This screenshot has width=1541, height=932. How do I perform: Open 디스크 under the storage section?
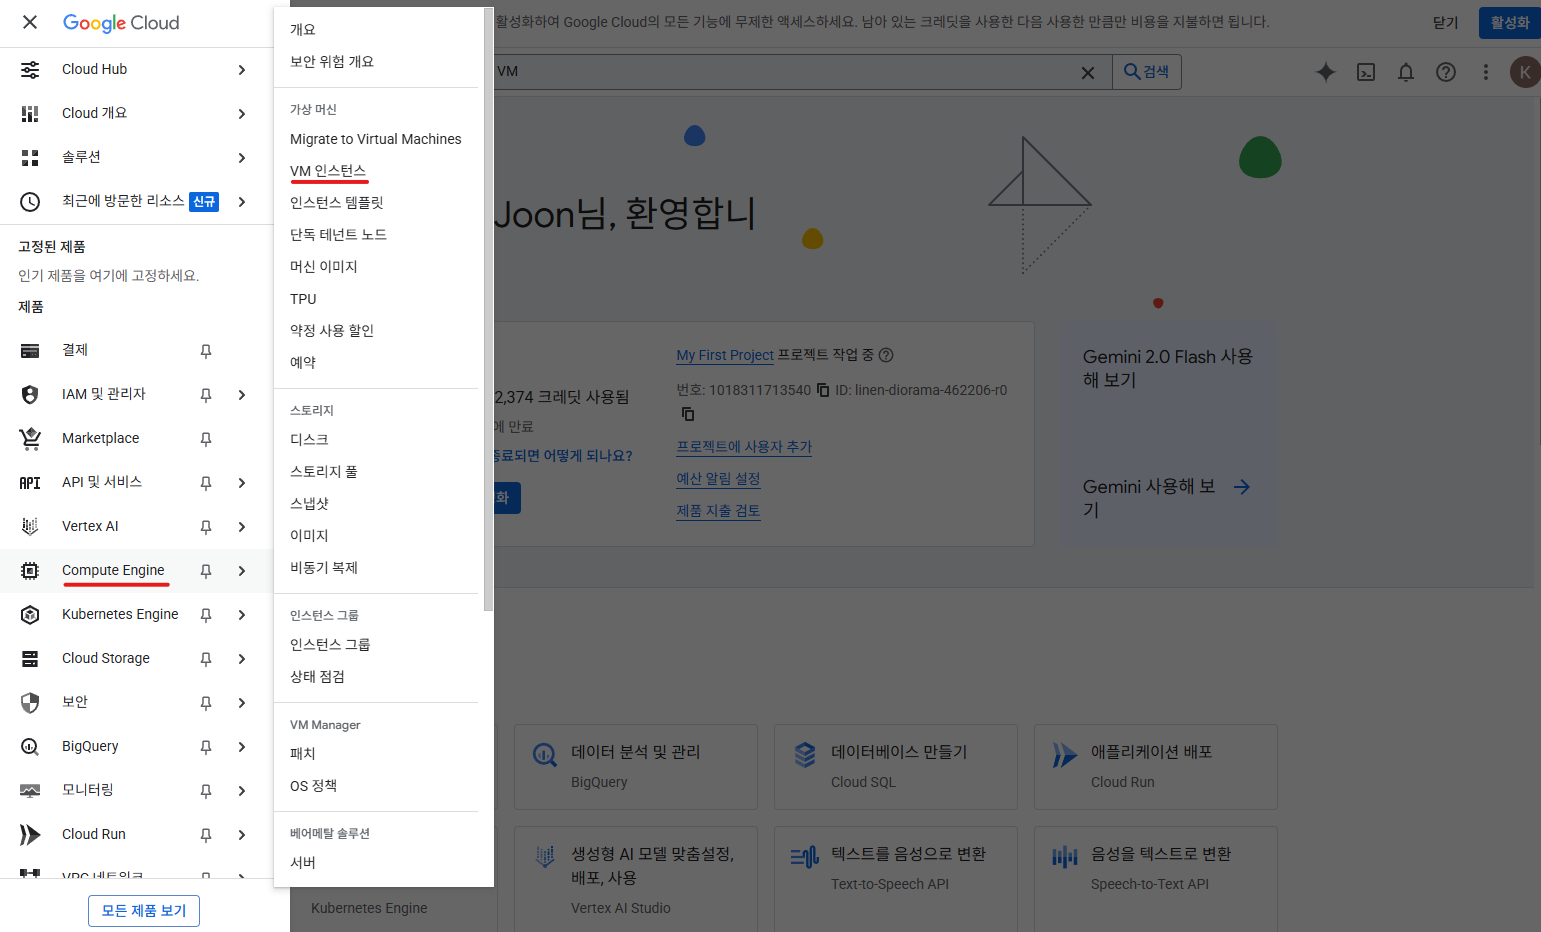309,440
